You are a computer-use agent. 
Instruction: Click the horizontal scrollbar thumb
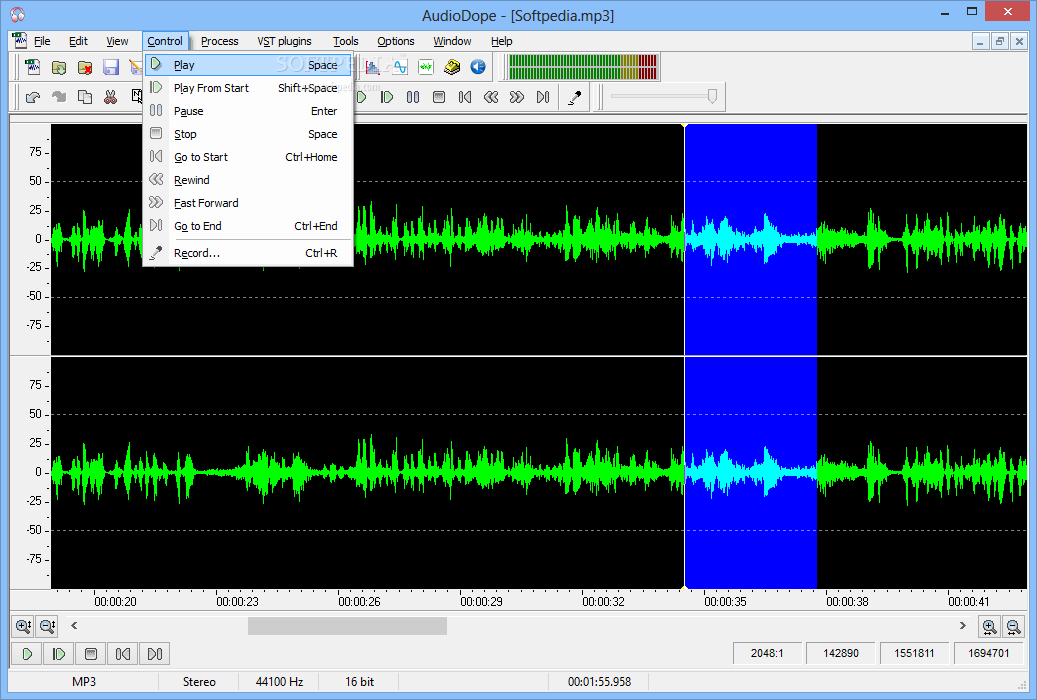pyautogui.click(x=347, y=626)
